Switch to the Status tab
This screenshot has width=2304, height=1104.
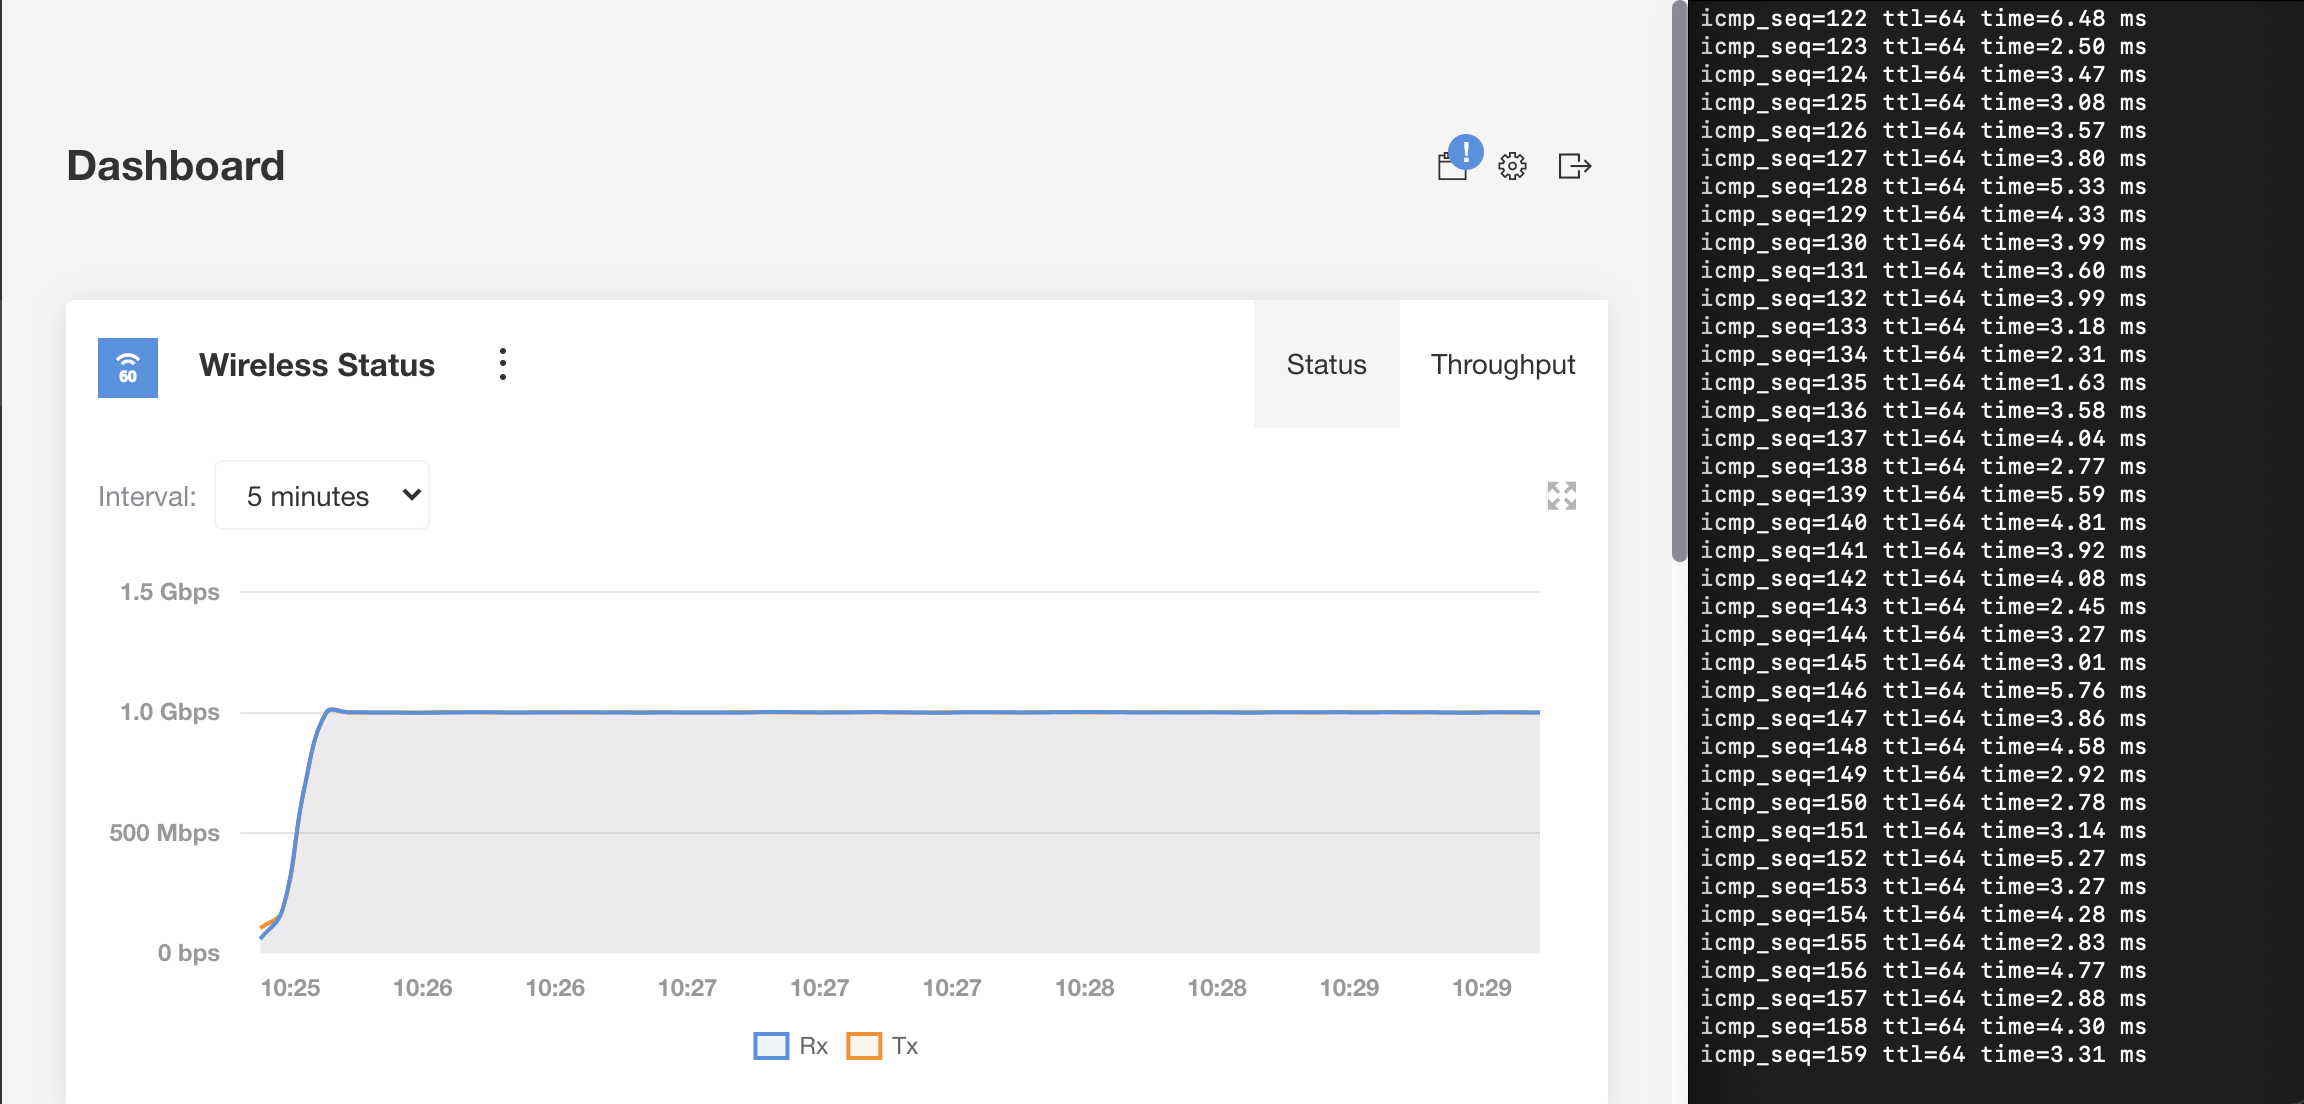tap(1326, 365)
